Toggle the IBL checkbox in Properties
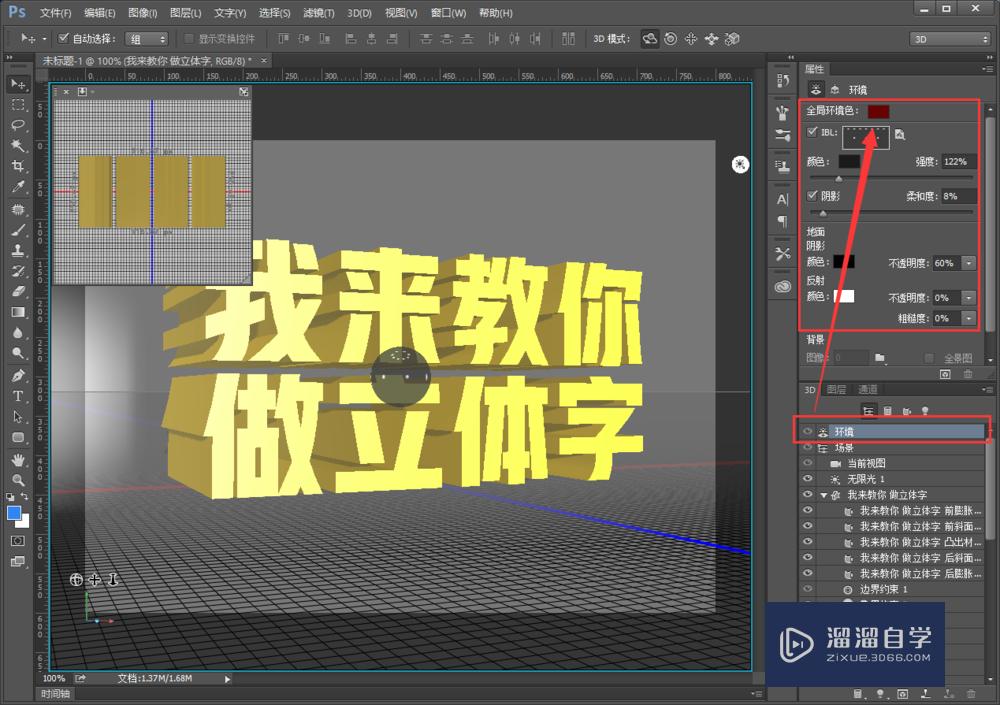Screen dimensions: 1000x705 click(813, 131)
